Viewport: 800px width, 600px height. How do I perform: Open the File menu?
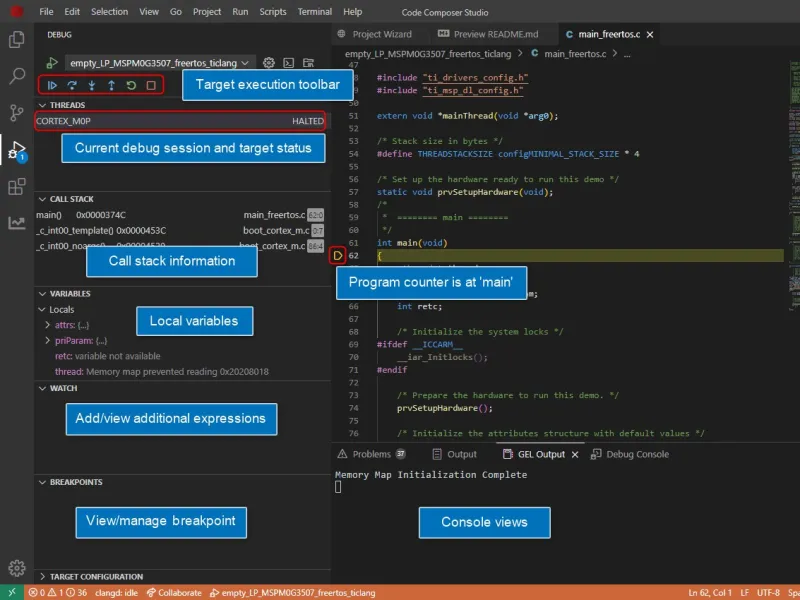(46, 12)
